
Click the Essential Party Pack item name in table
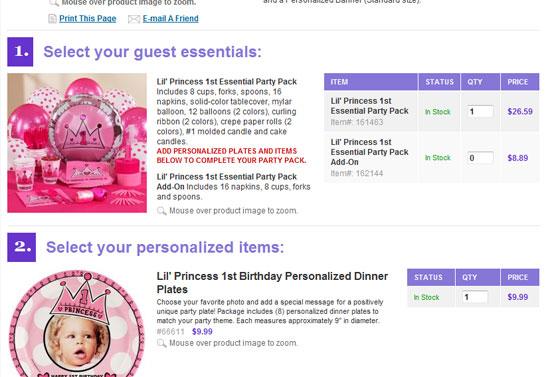pyautogui.click(x=369, y=106)
